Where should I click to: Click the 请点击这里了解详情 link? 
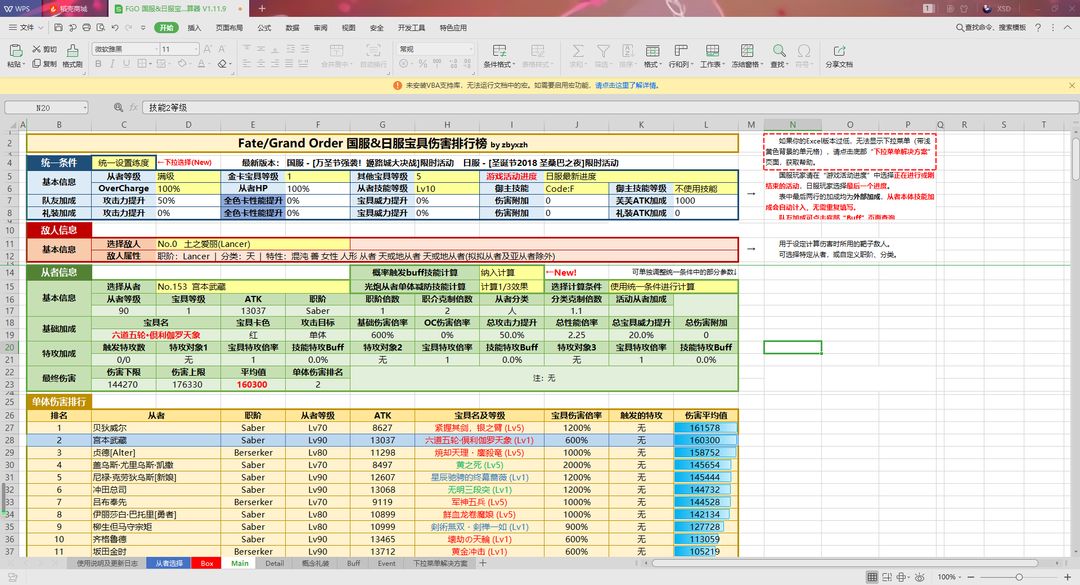click(x=627, y=85)
